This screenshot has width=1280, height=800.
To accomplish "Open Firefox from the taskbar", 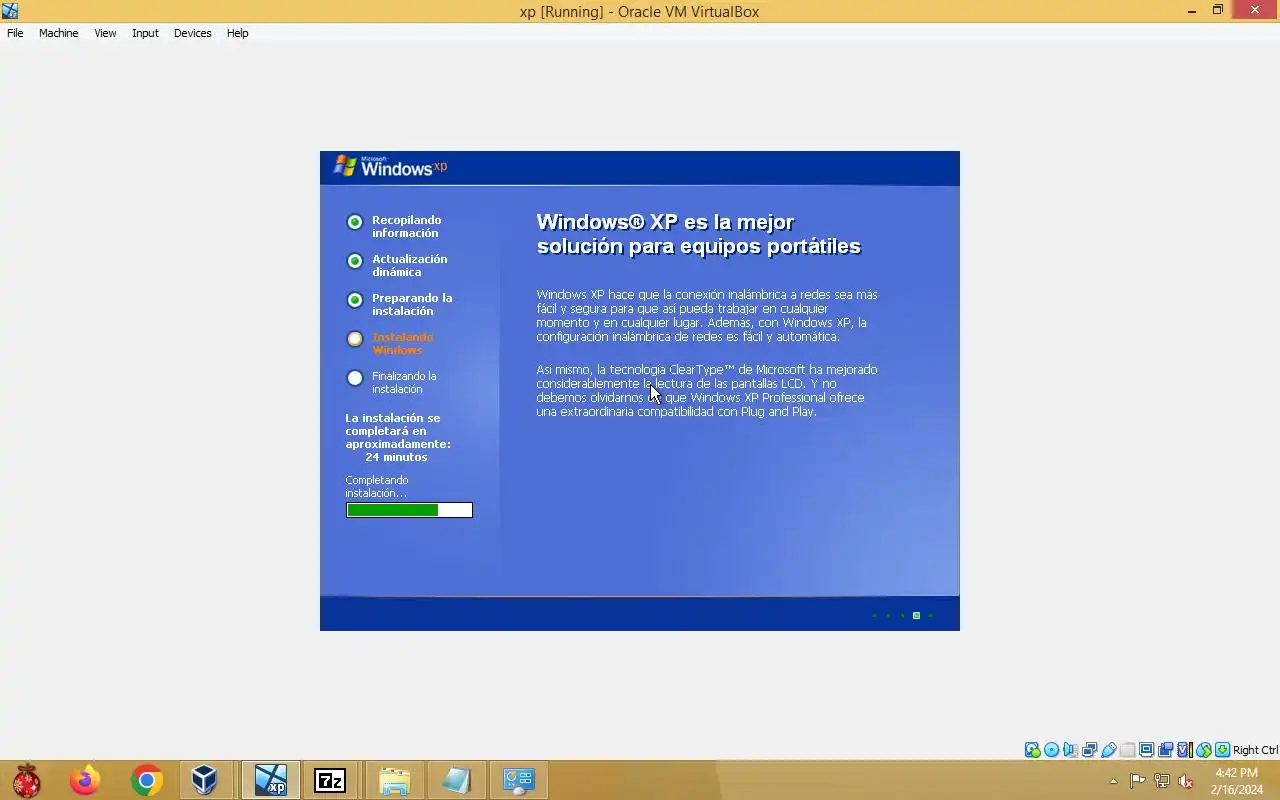I will point(85,780).
